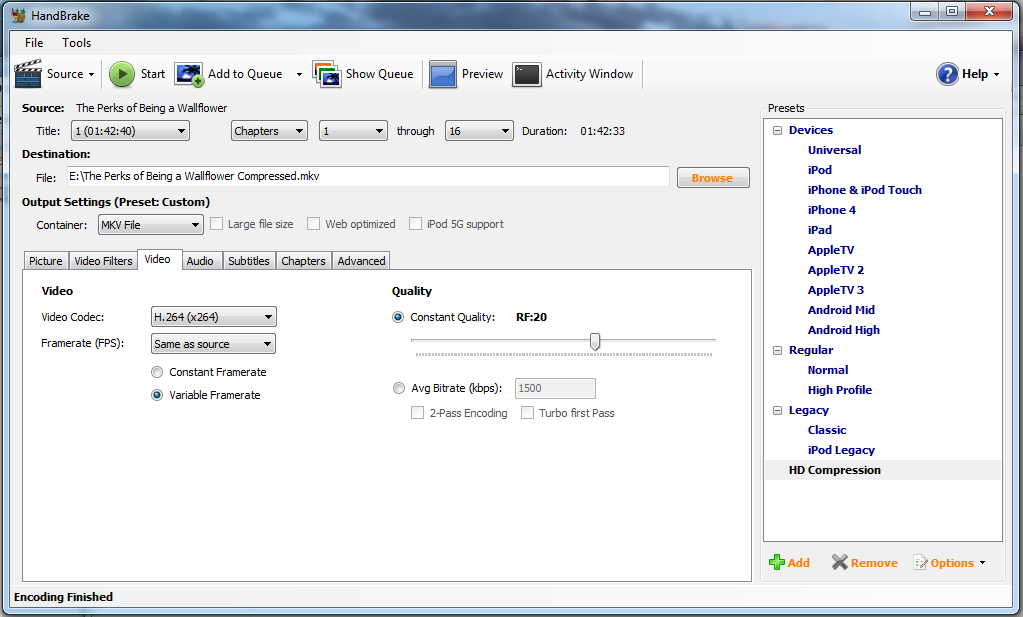Select the HD Compression preset

point(834,470)
